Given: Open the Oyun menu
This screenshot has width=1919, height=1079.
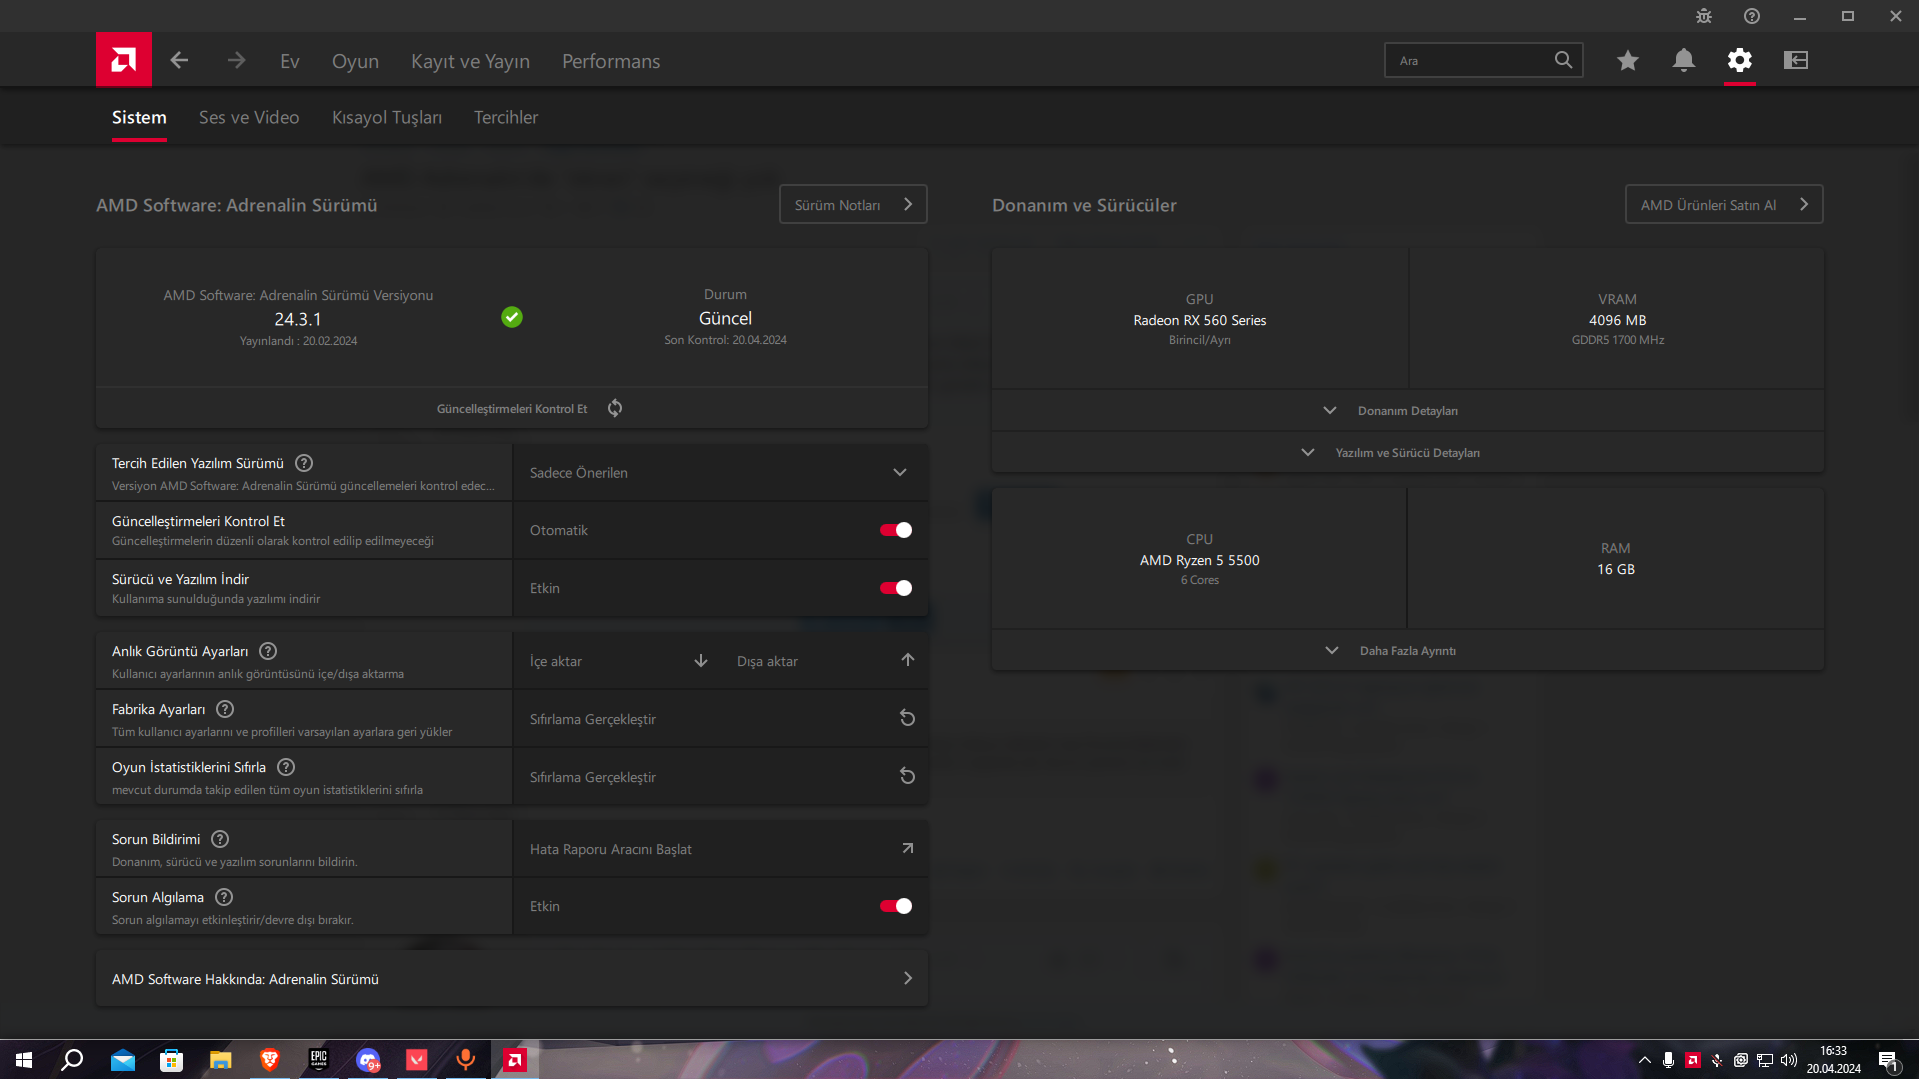Looking at the screenshot, I should click(355, 61).
